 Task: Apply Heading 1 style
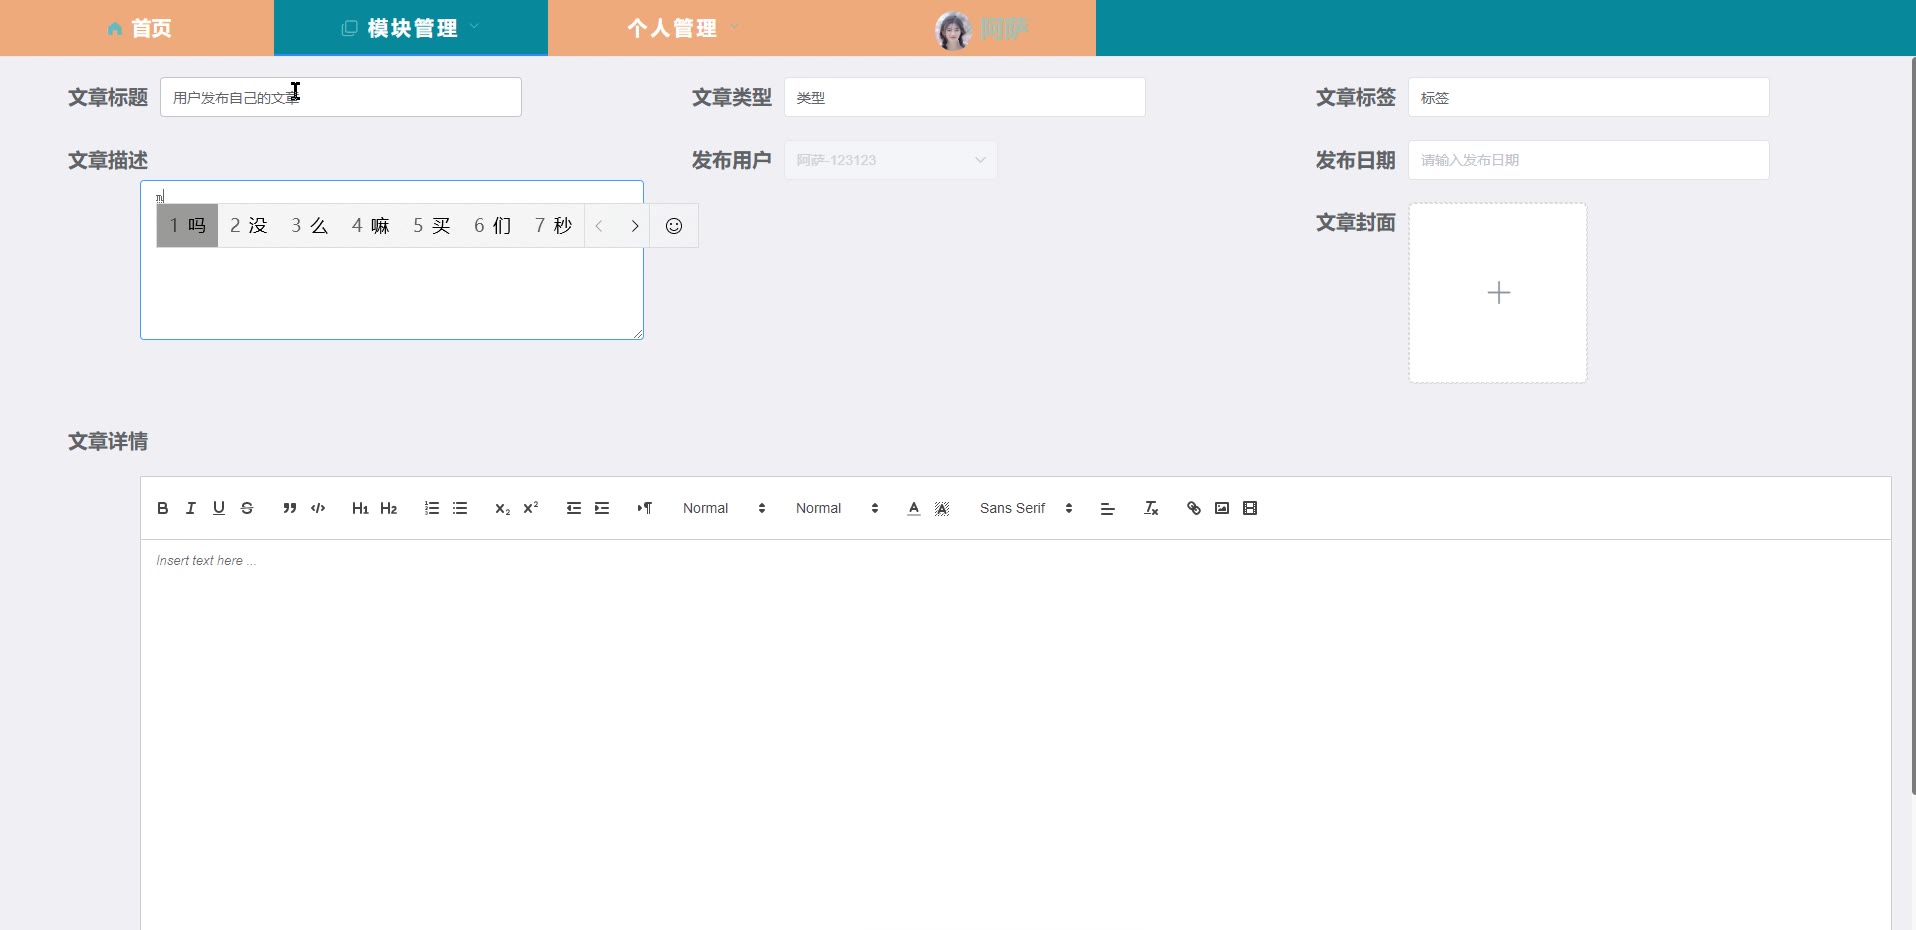pyautogui.click(x=360, y=508)
